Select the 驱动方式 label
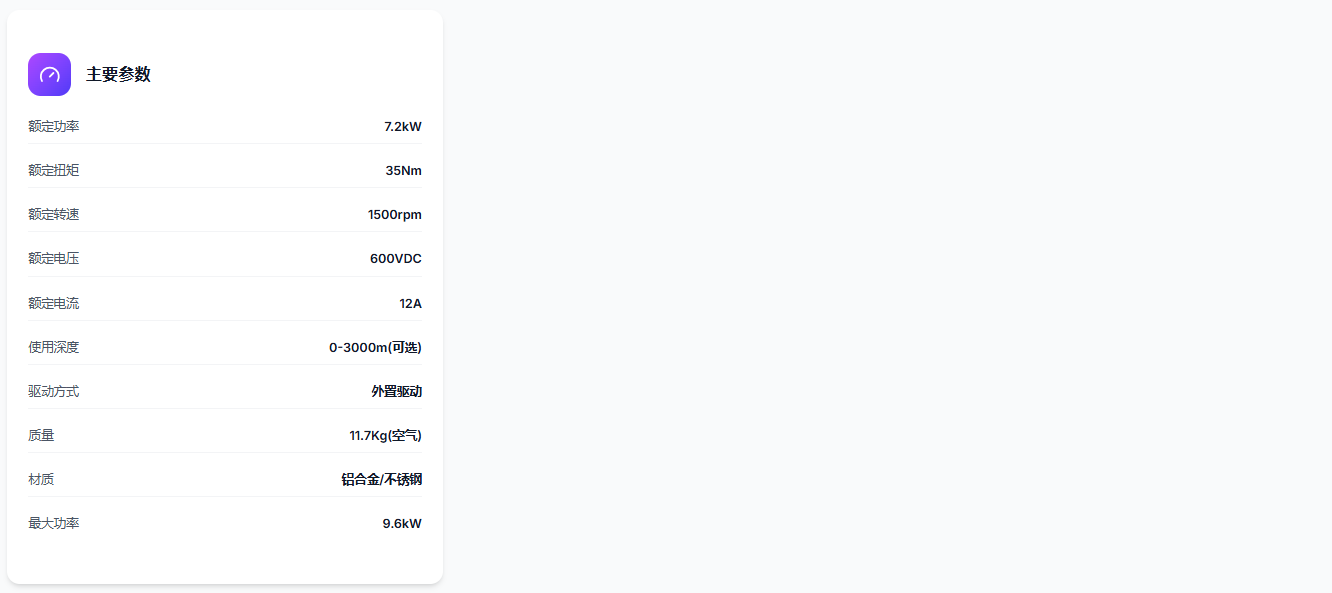1332x593 pixels. [54, 392]
